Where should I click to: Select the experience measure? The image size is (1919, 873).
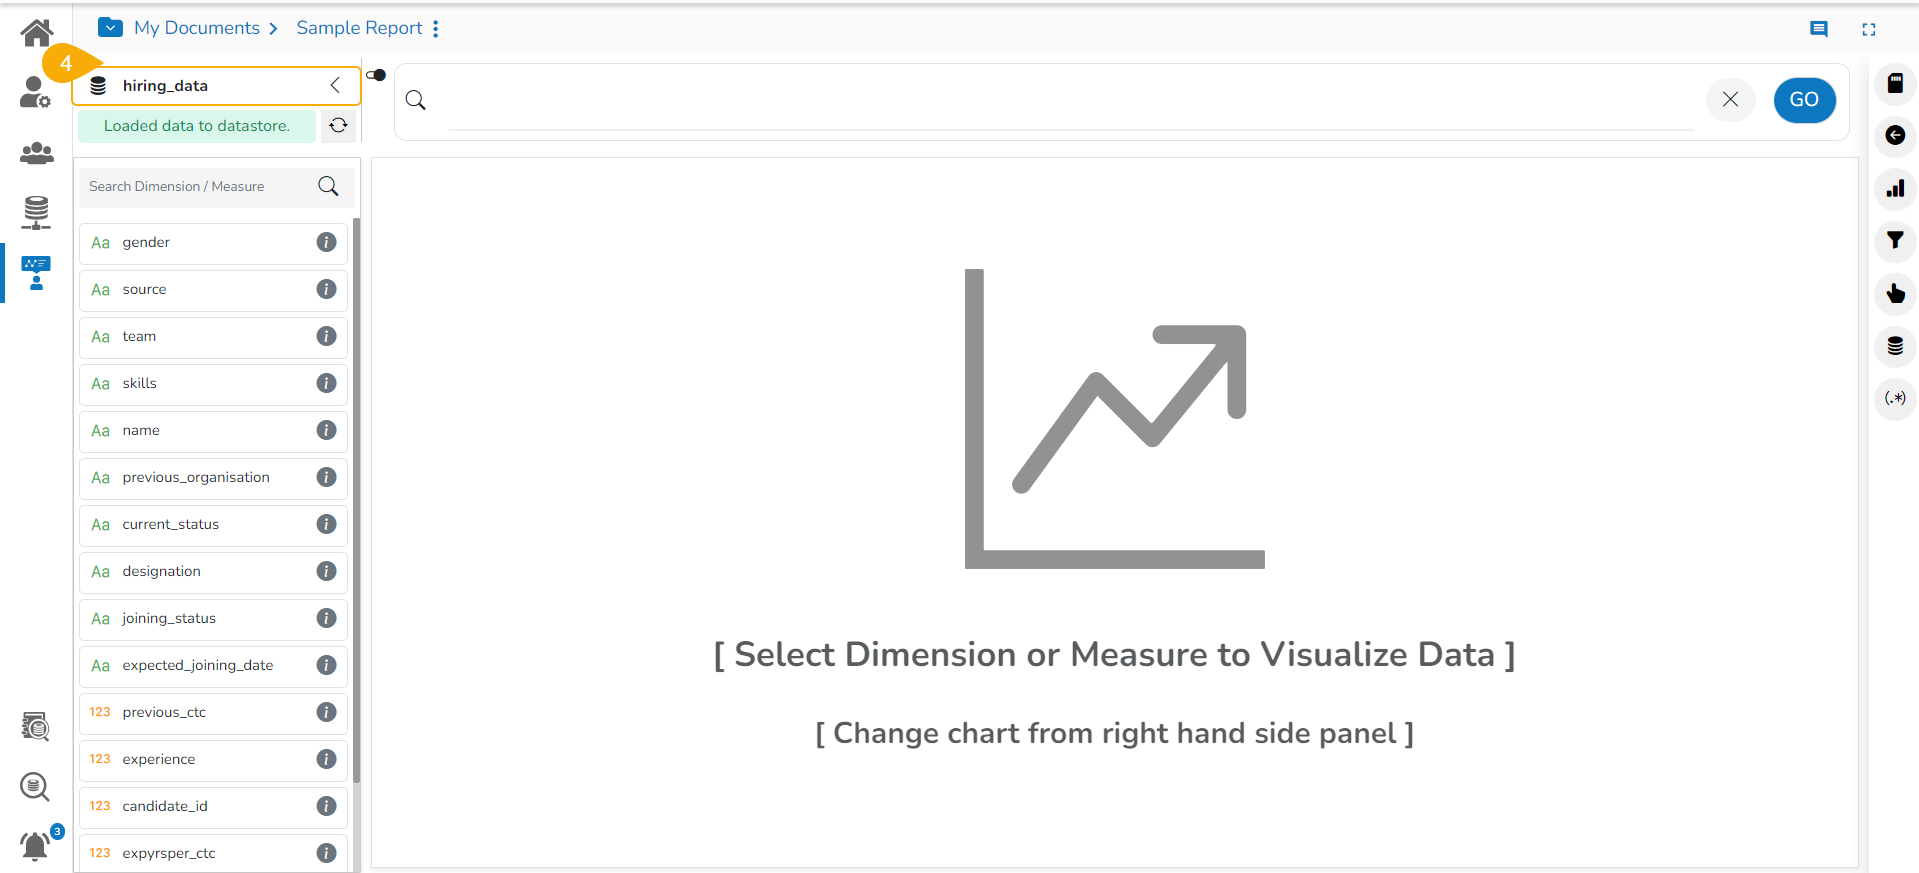click(158, 759)
